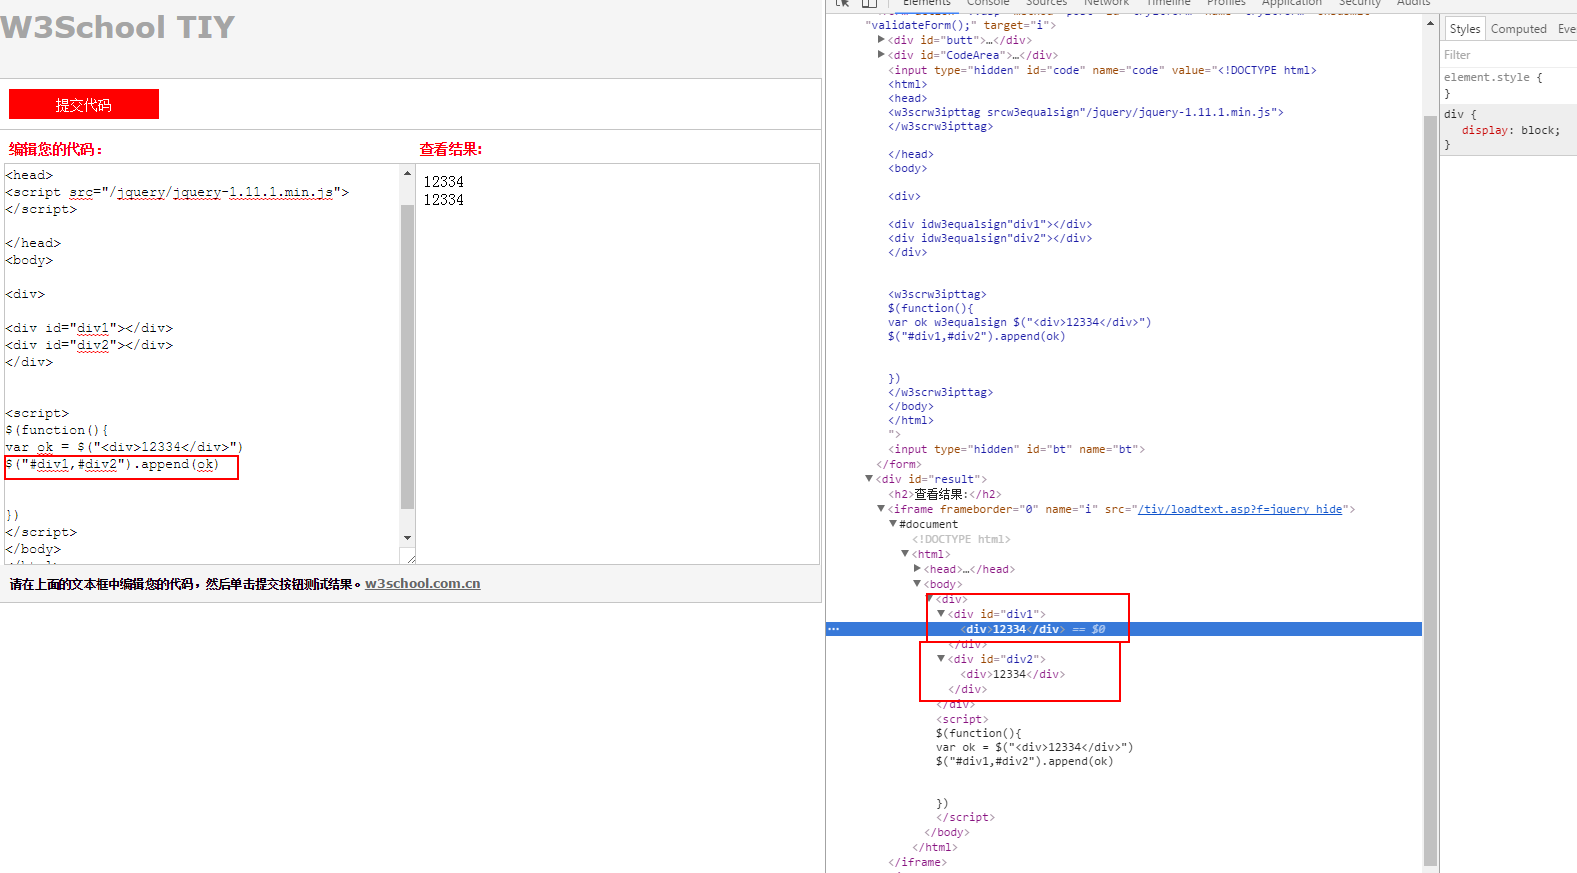Select the </form> closing tag row
This screenshot has width=1577, height=873.
click(x=899, y=464)
